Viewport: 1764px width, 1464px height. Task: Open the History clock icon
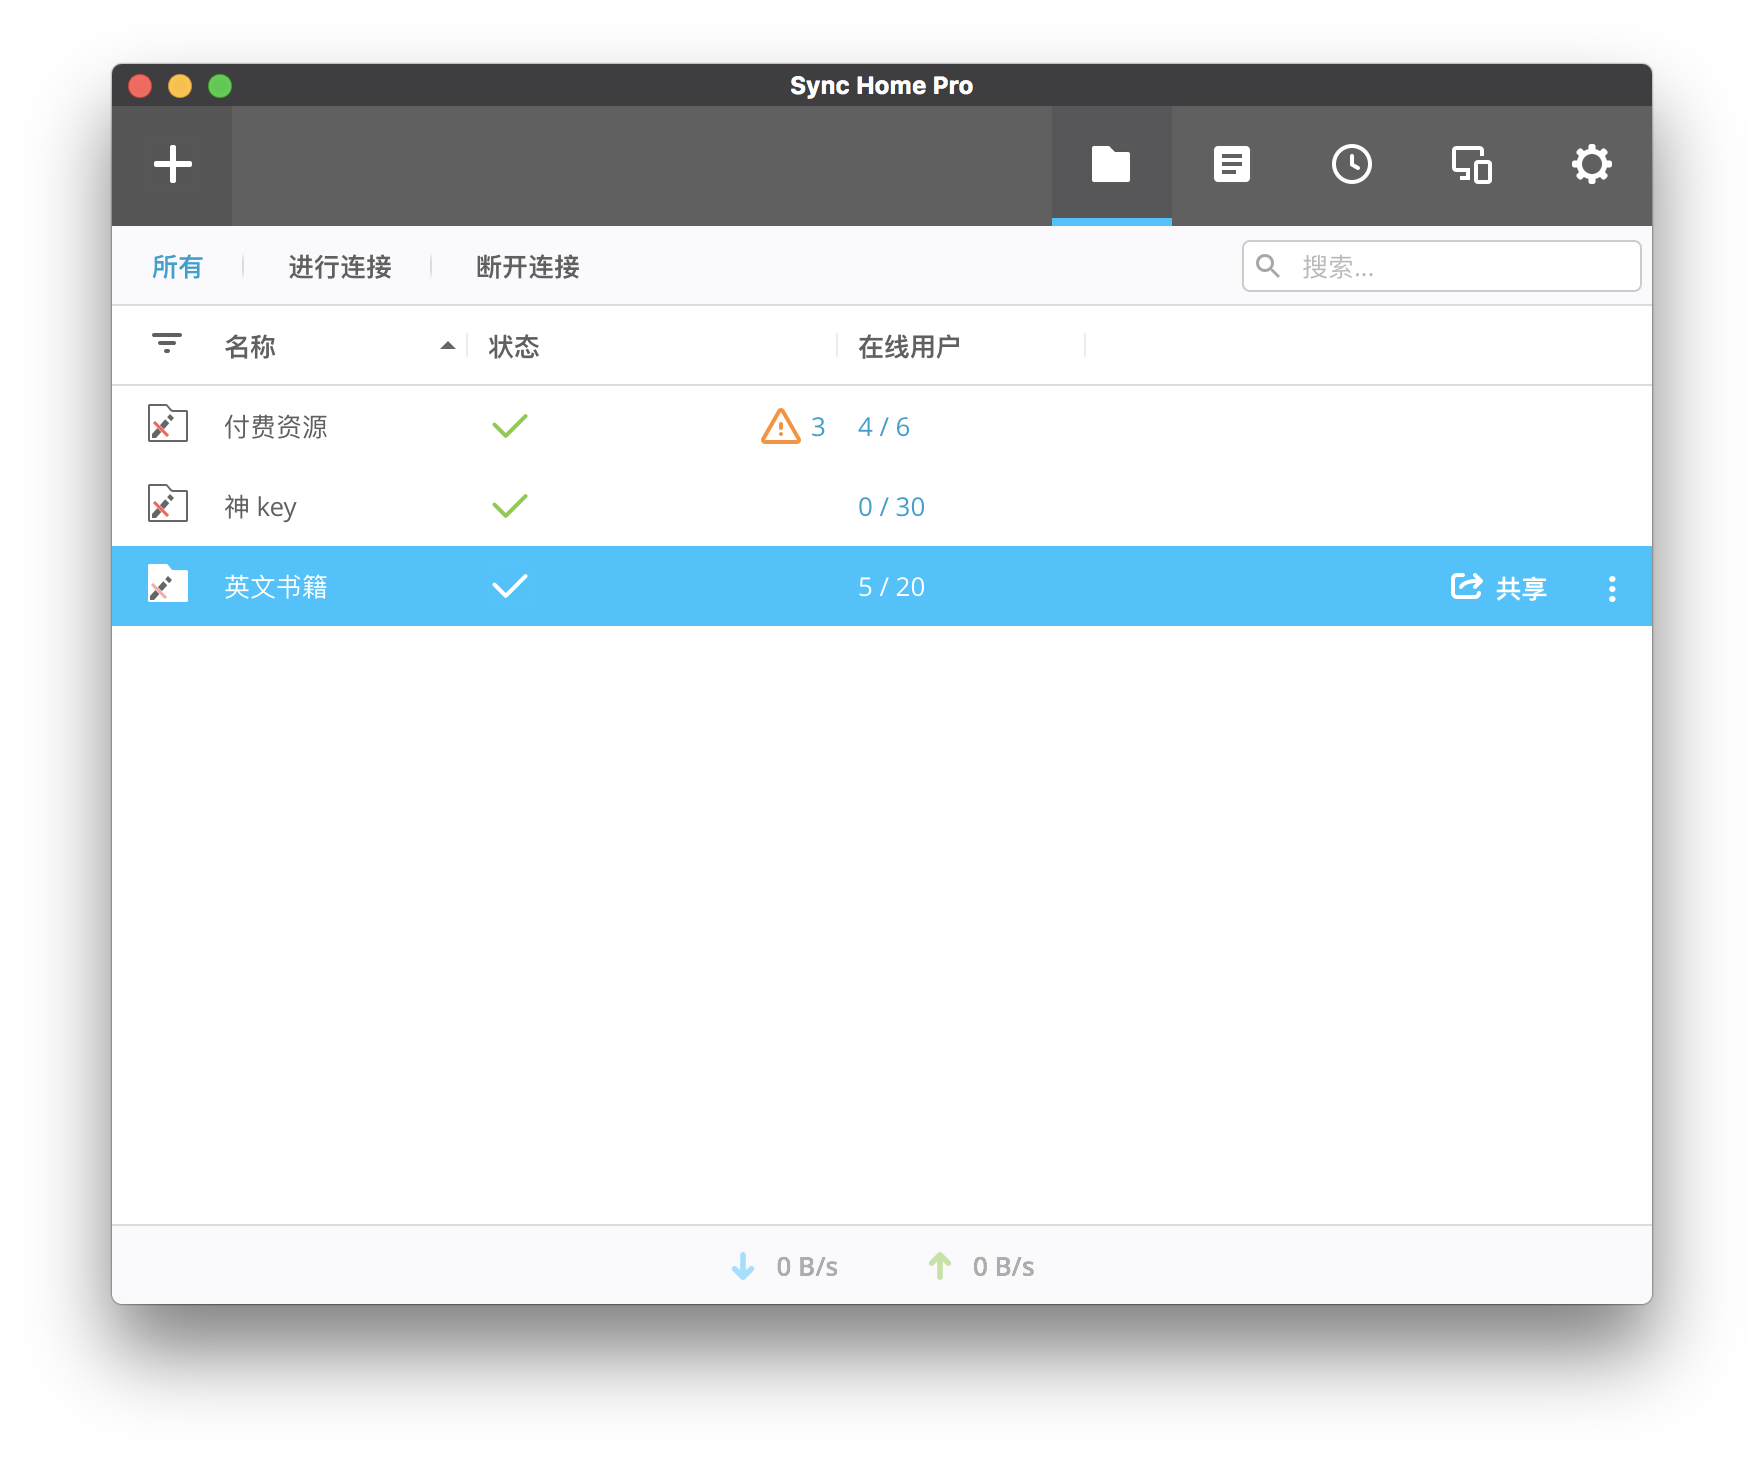pyautogui.click(x=1351, y=165)
